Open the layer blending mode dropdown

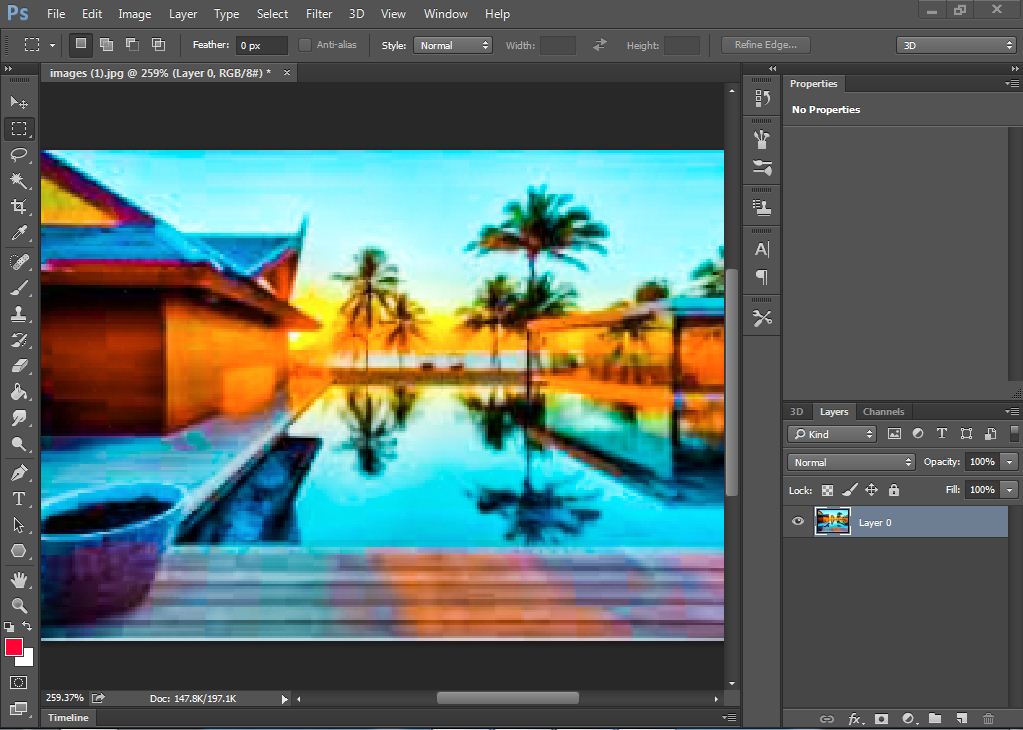pos(850,461)
